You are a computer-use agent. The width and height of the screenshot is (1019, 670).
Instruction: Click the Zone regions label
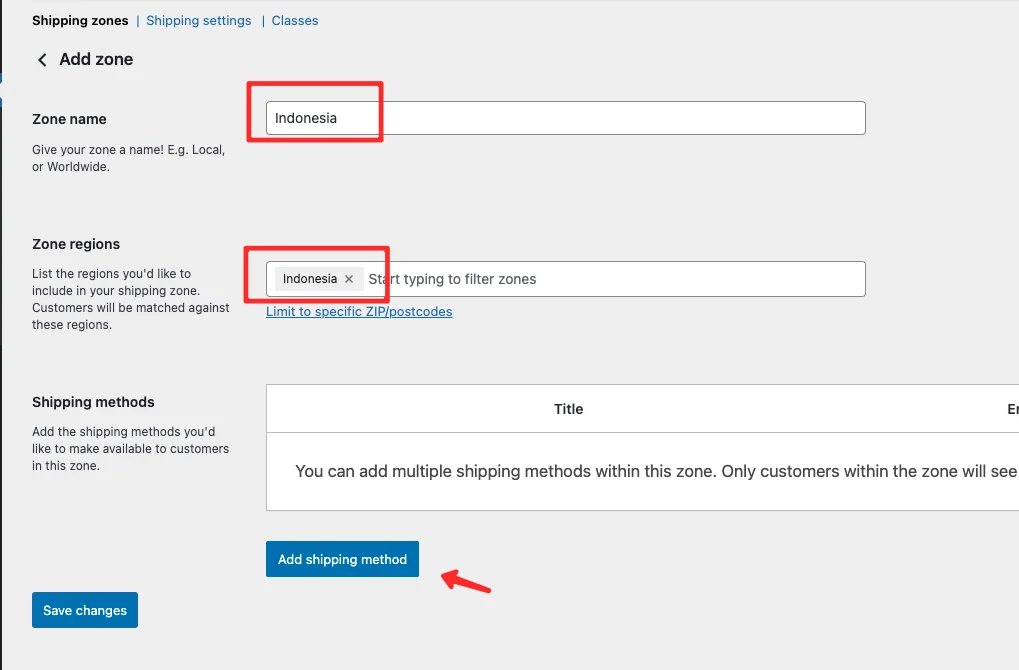76,244
